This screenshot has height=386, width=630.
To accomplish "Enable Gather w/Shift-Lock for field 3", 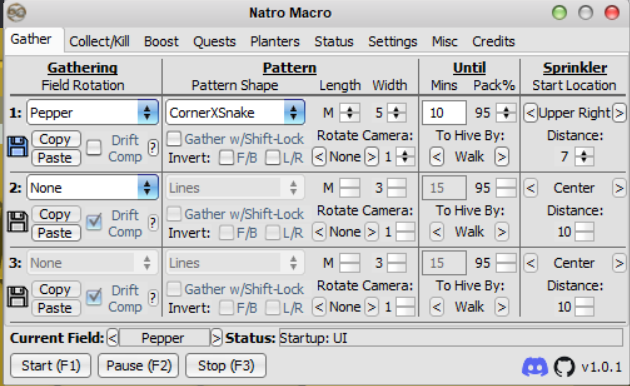I will (x=174, y=289).
